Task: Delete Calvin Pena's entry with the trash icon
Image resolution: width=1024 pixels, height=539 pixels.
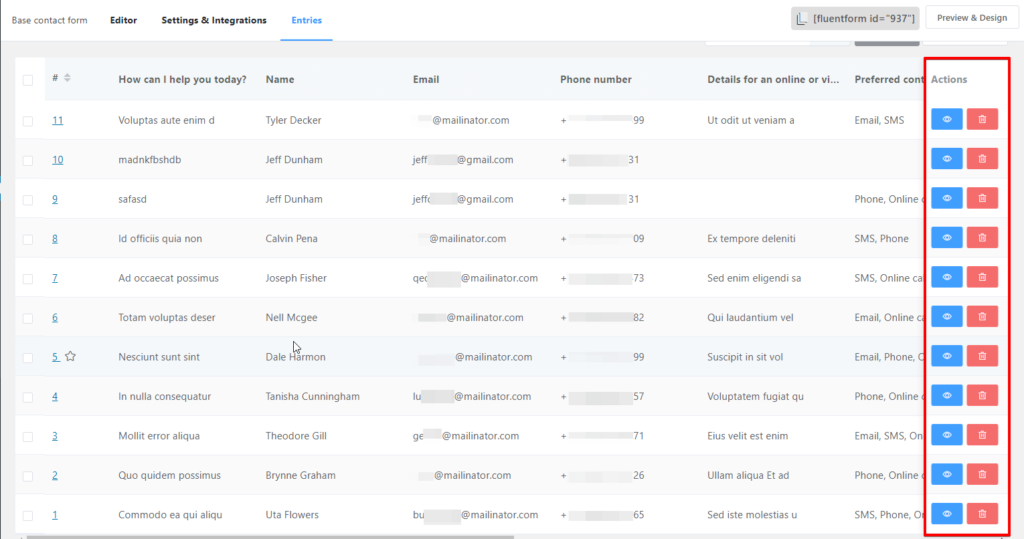Action: coord(982,238)
